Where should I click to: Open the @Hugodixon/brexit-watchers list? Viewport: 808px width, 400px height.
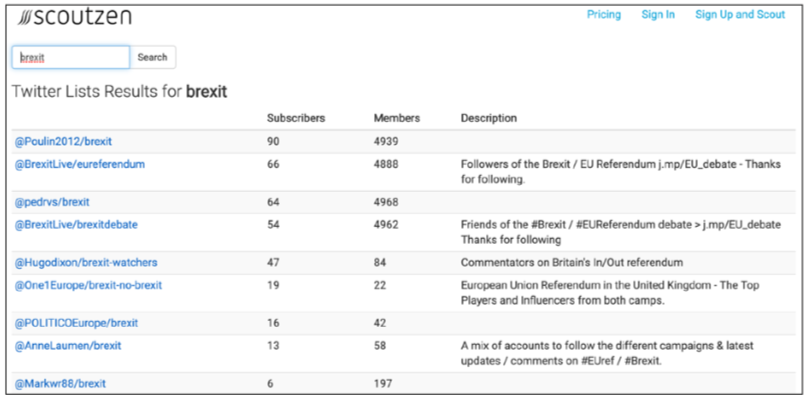click(x=85, y=263)
